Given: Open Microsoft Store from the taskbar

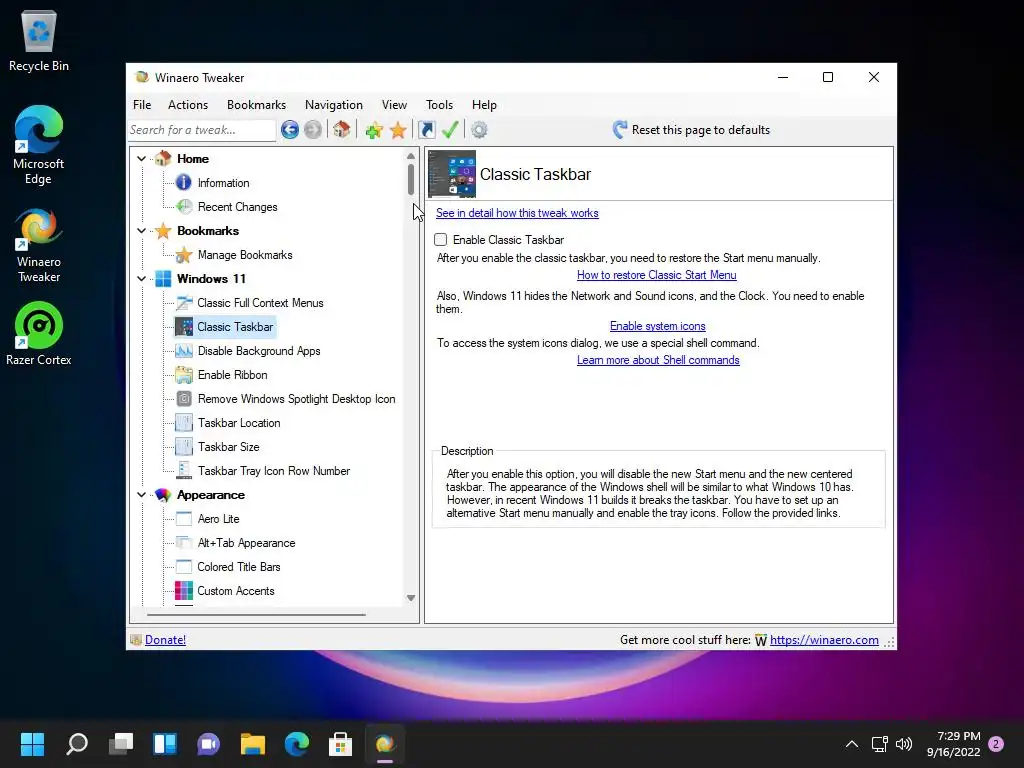Looking at the screenshot, I should tap(340, 744).
